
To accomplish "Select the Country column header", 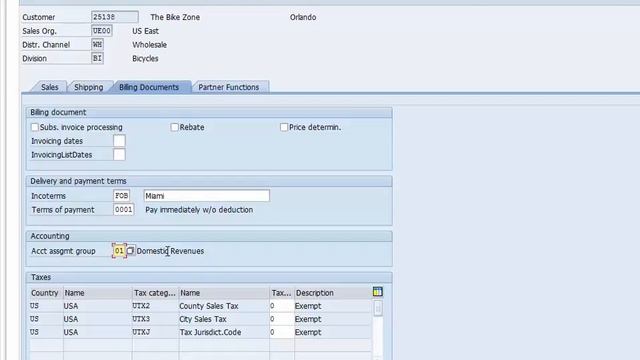I will 46,293.
